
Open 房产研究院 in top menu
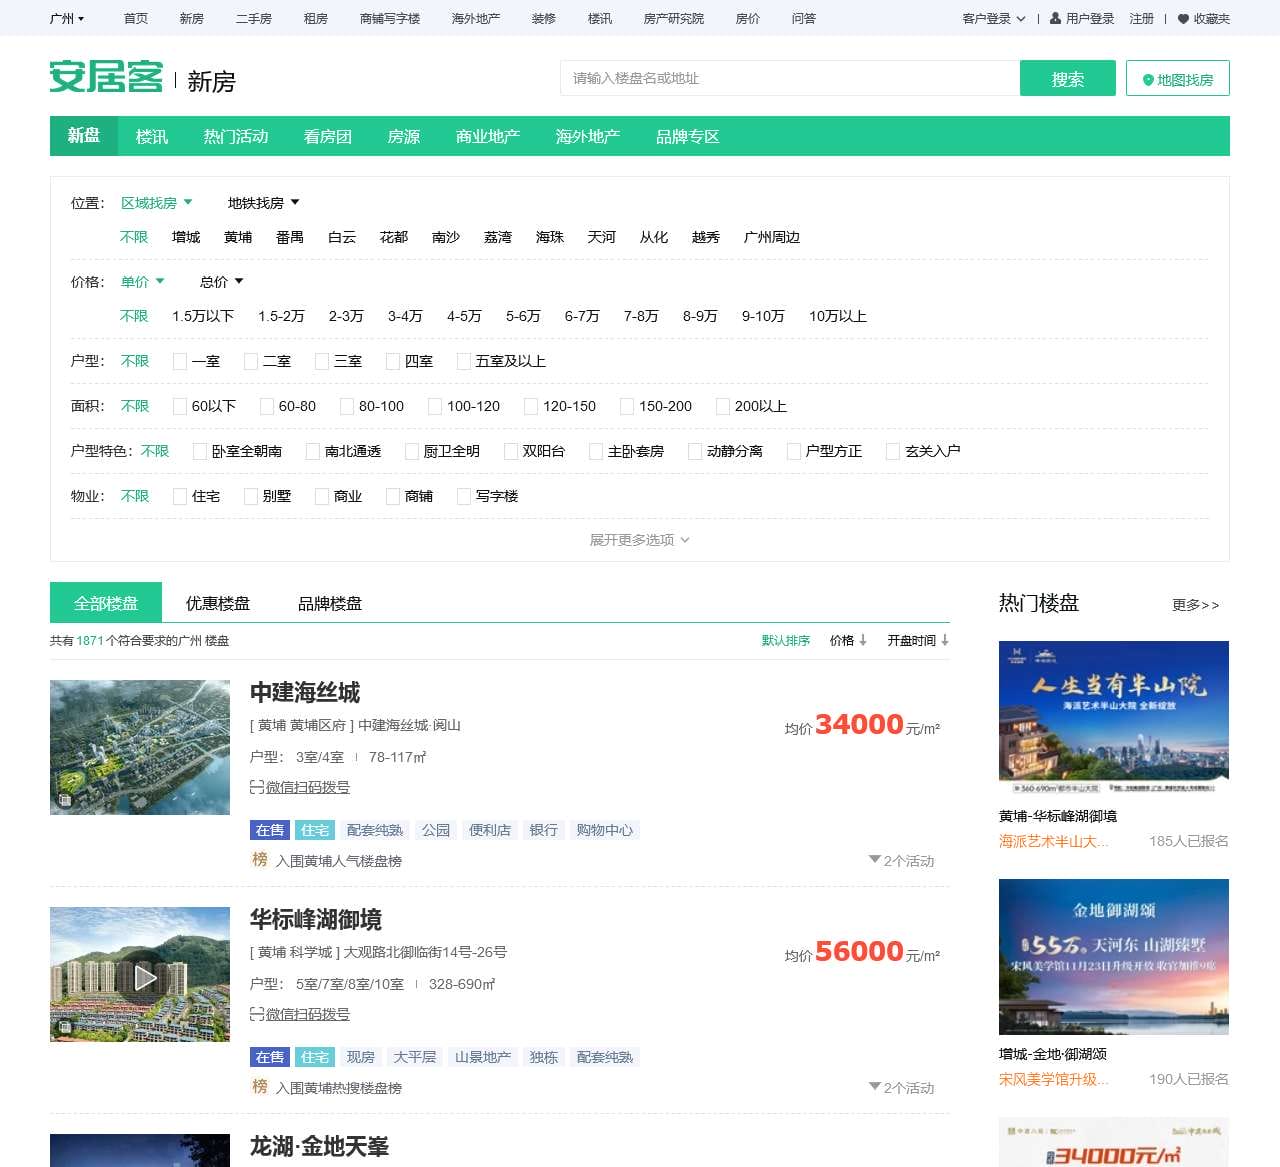(674, 18)
